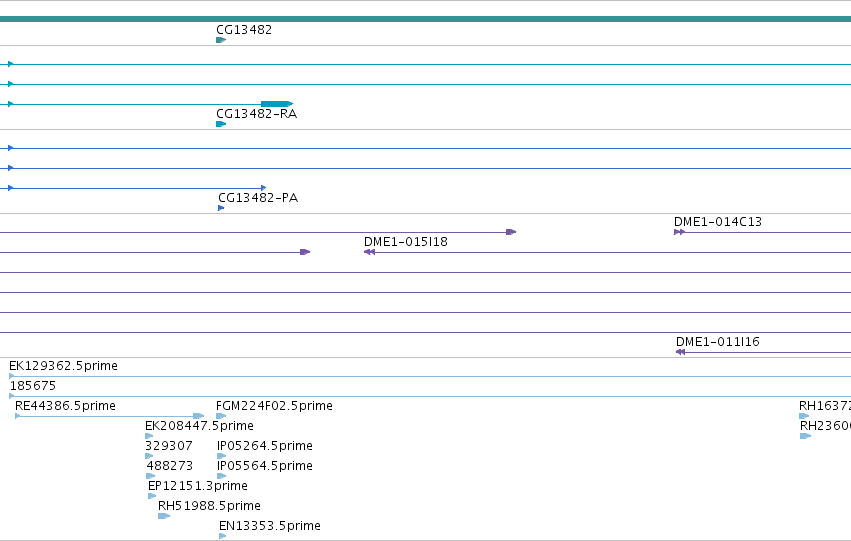Click the EK129362.5prime label
This screenshot has height=541, width=851.
63,366
